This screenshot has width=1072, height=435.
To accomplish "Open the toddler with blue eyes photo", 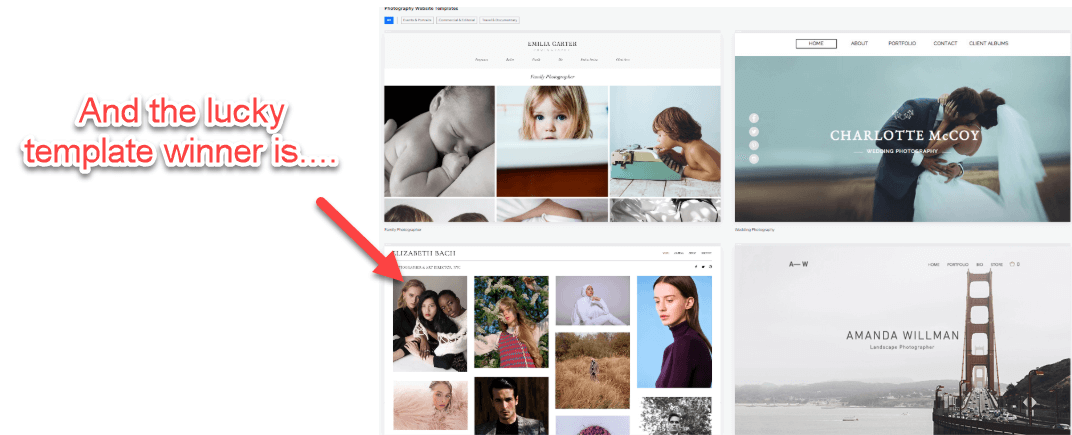I will pyautogui.click(x=552, y=141).
